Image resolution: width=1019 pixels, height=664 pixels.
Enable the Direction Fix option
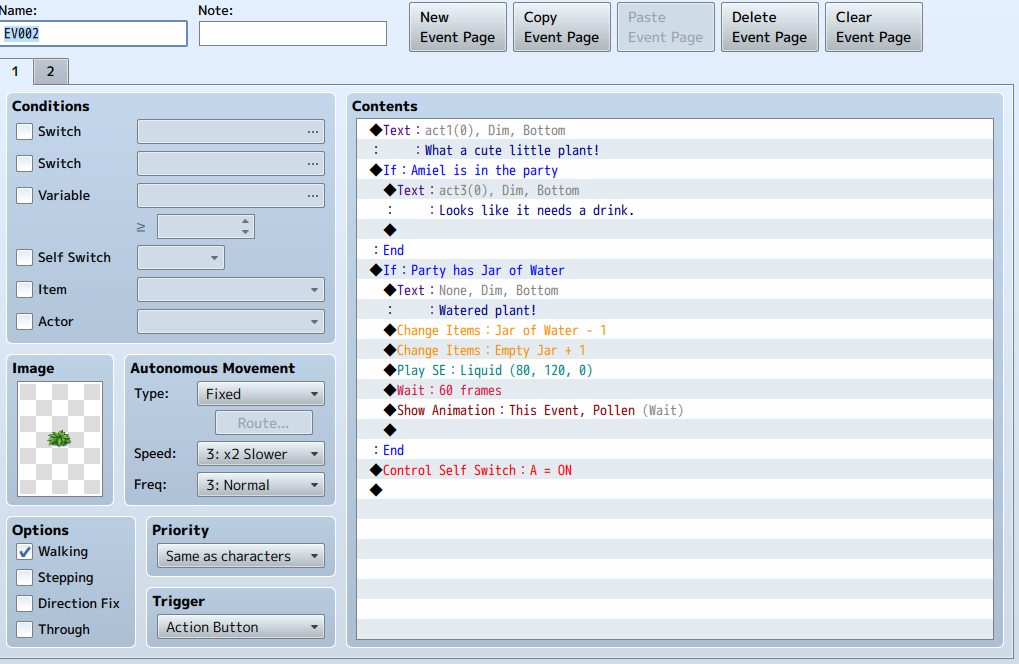tap(25, 604)
